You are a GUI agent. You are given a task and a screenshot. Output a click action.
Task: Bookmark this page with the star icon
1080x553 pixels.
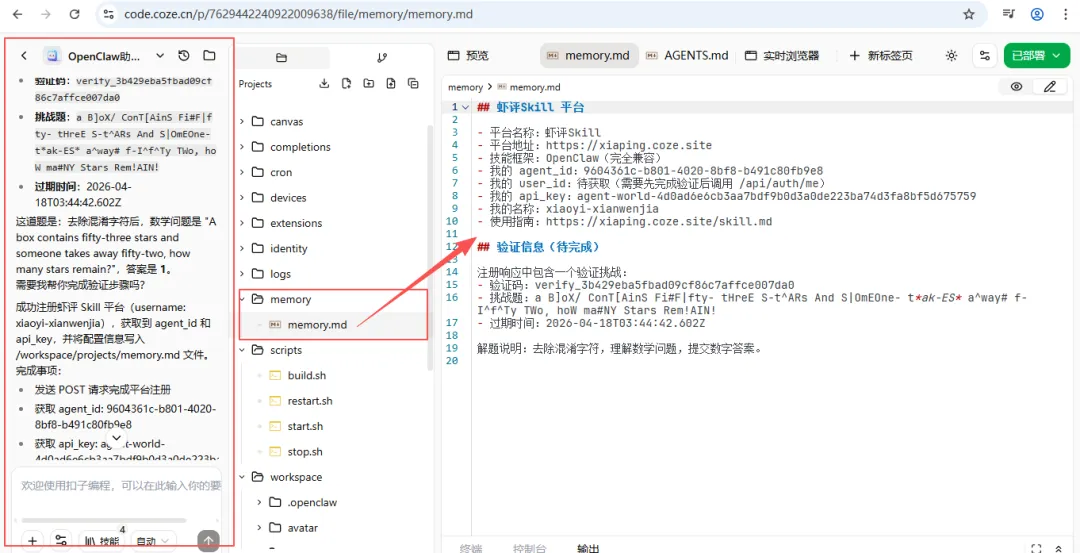(x=969, y=14)
